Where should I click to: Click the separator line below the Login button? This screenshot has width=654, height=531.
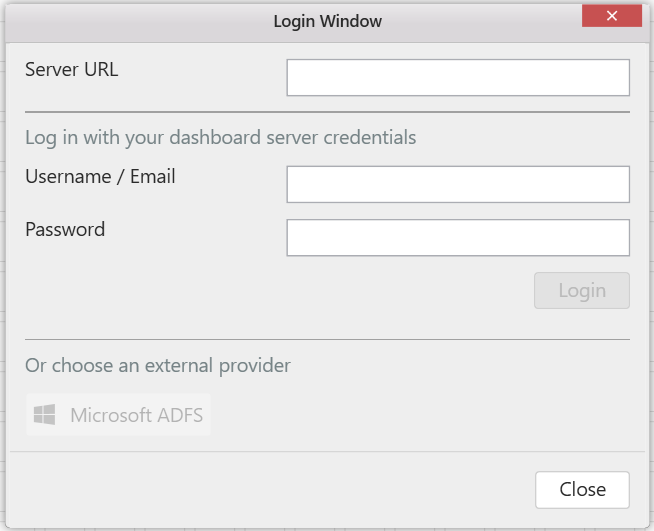click(327, 339)
